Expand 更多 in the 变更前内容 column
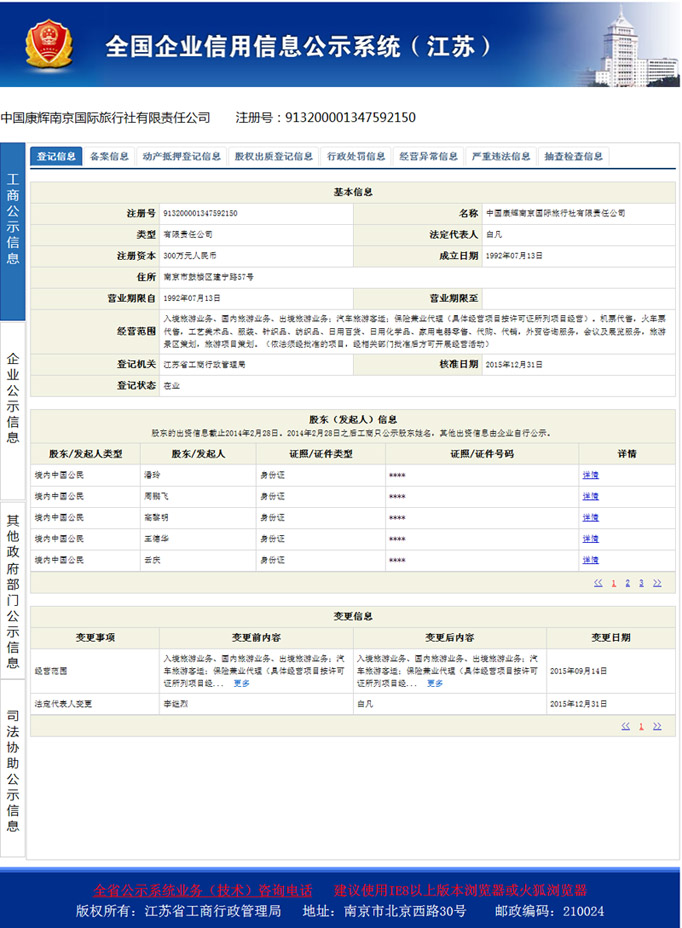 click(x=242, y=684)
